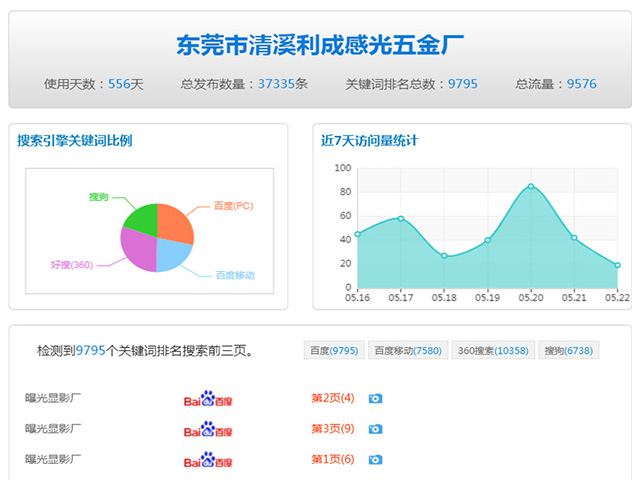Click the 37335条 total published value
Screen dimensions: 640x480
283,84
